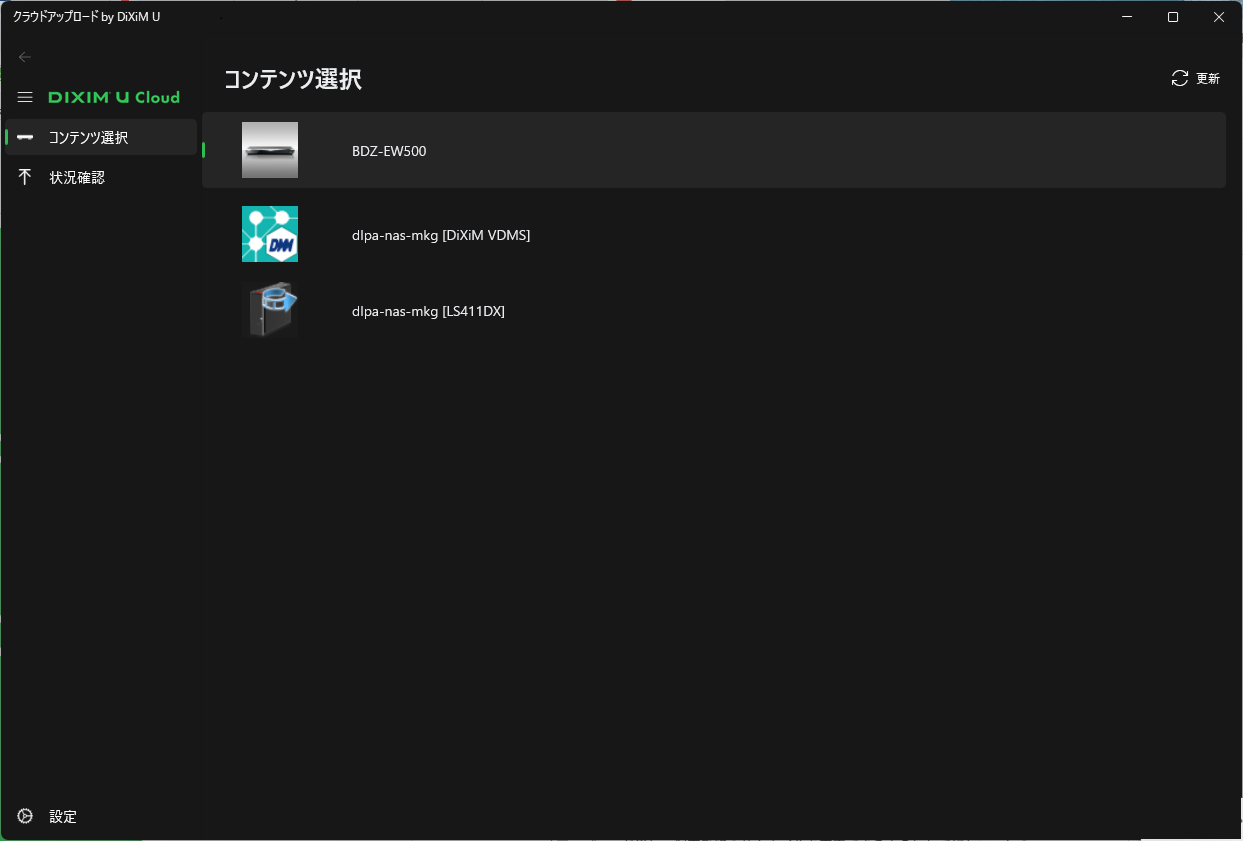Maximize the クラウドアップロード window
Screen dimensions: 1243x841
tap(1173, 17)
